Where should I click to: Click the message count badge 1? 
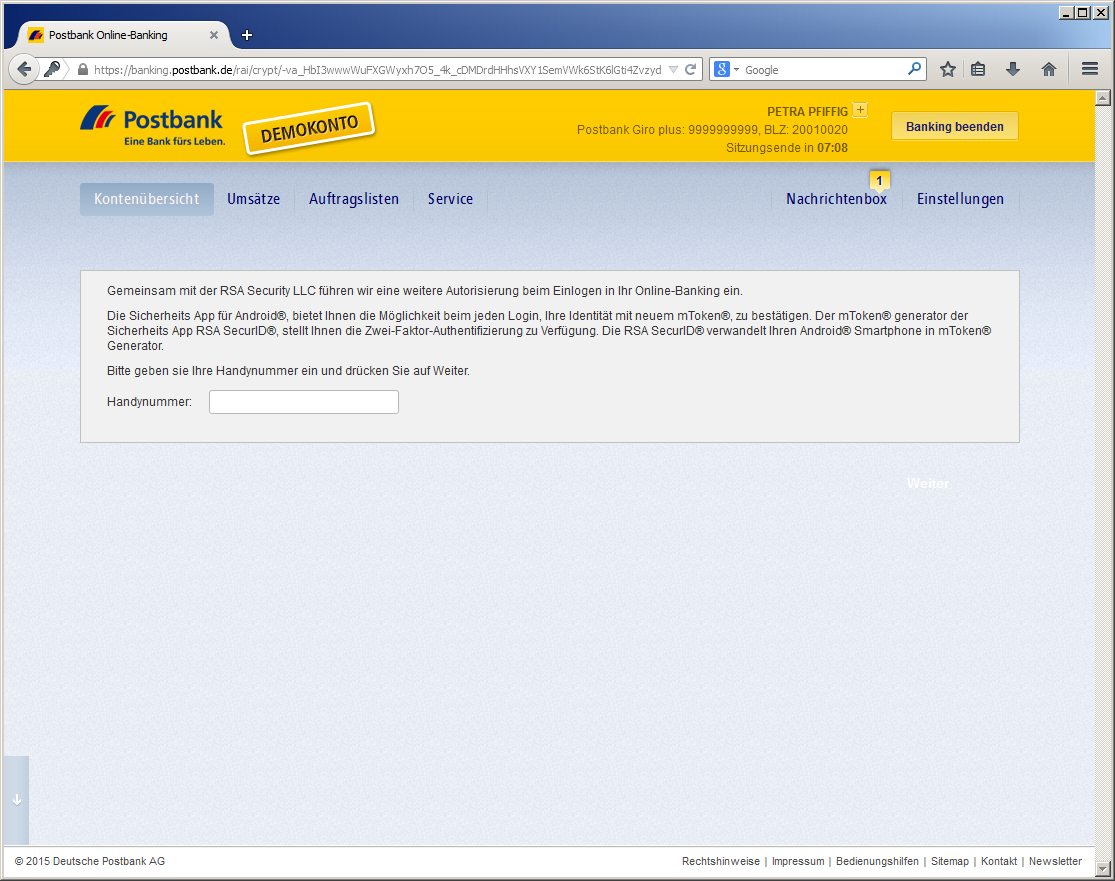879,181
